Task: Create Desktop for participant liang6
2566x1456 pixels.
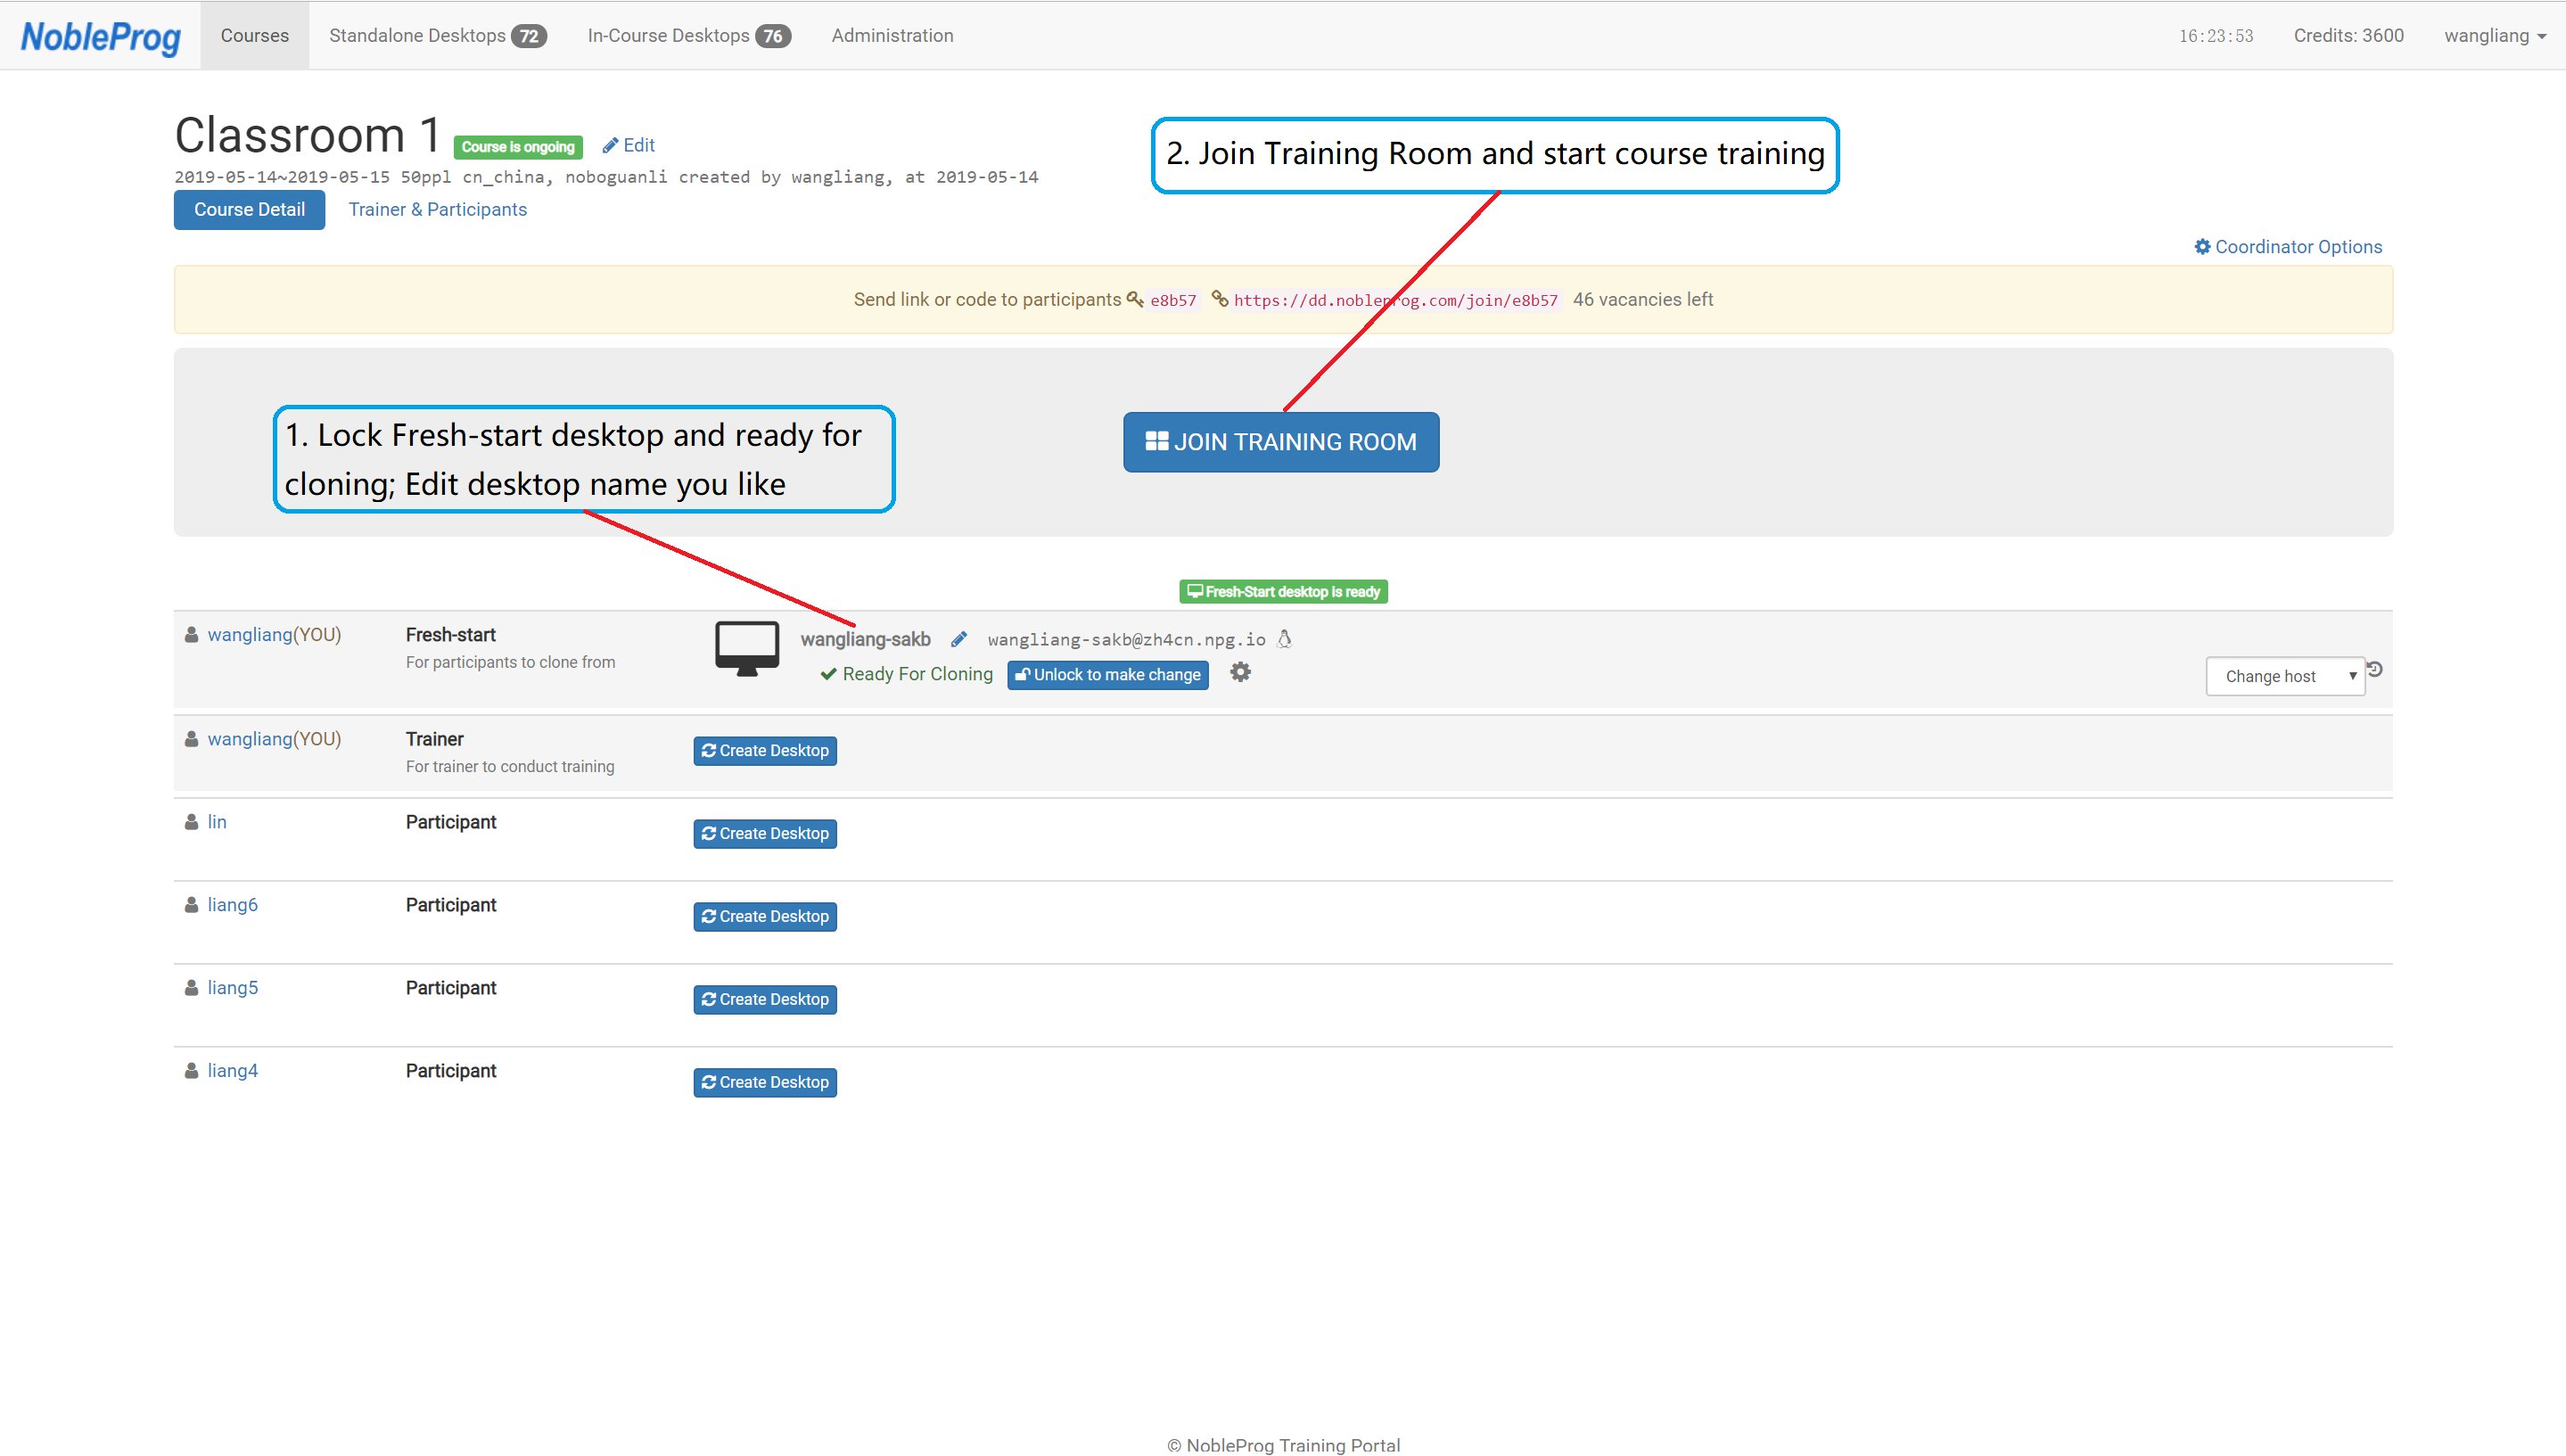Action: click(765, 916)
